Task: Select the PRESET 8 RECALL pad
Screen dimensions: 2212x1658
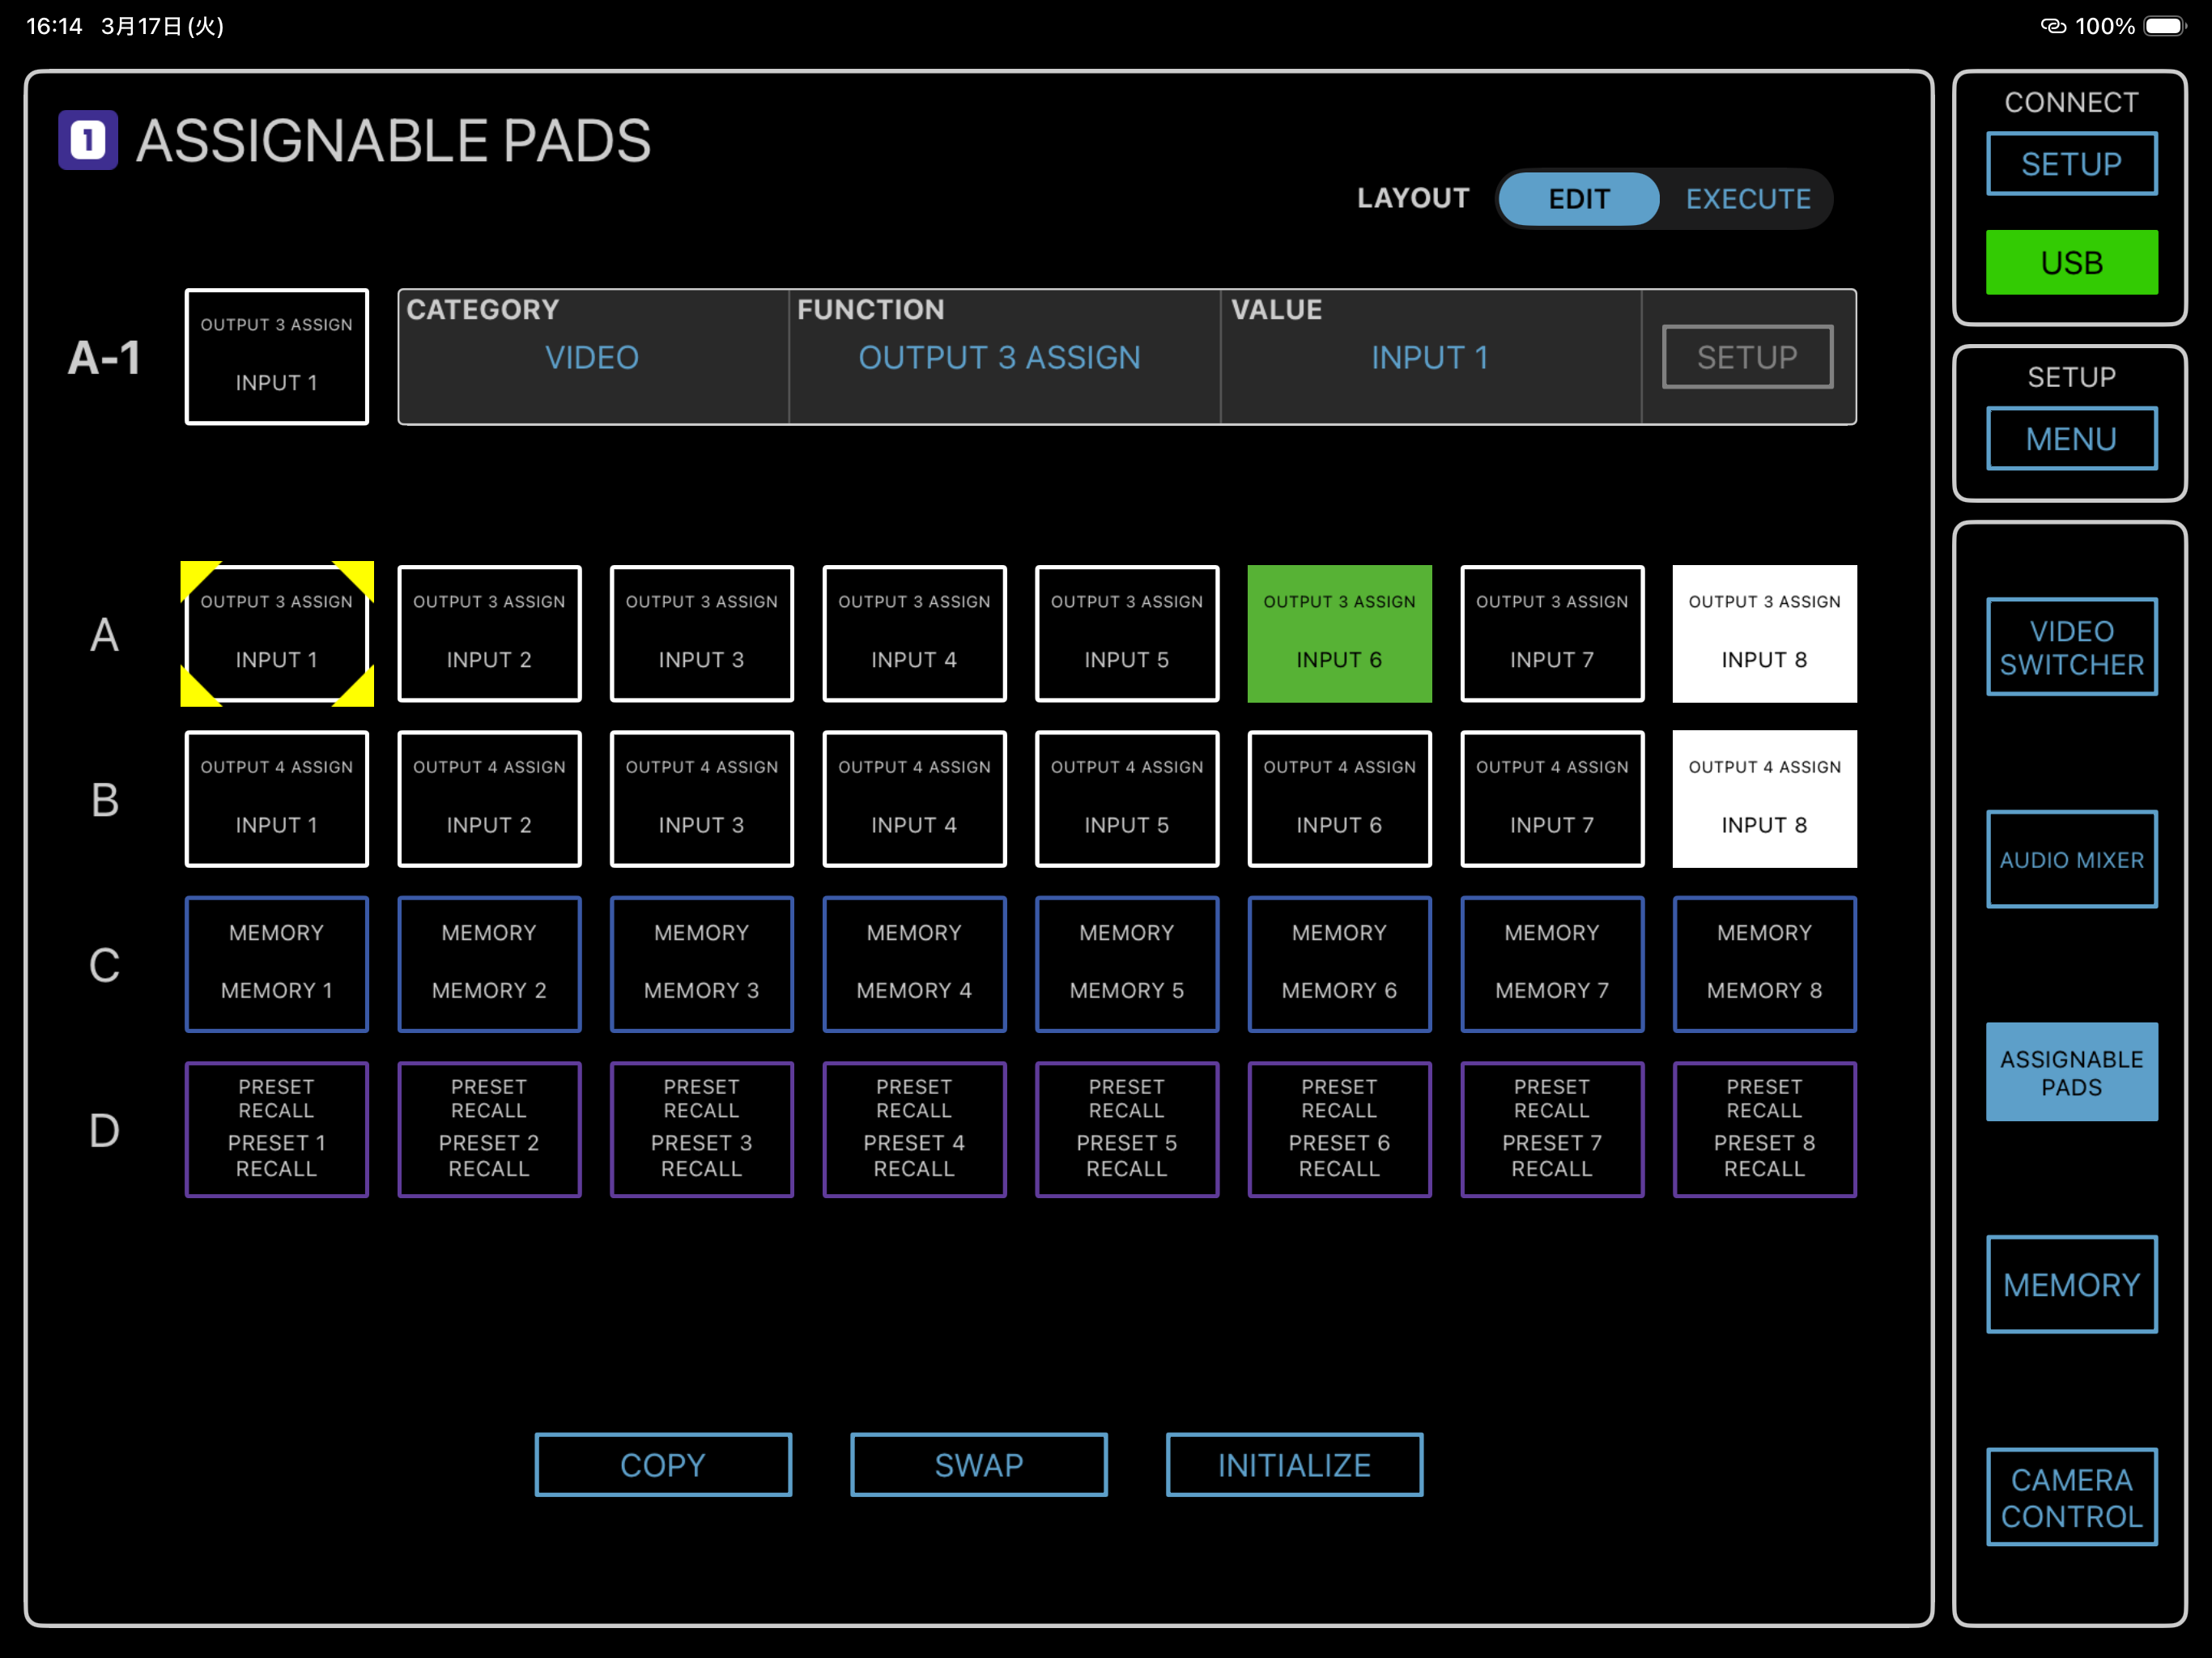Action: [1765, 1130]
